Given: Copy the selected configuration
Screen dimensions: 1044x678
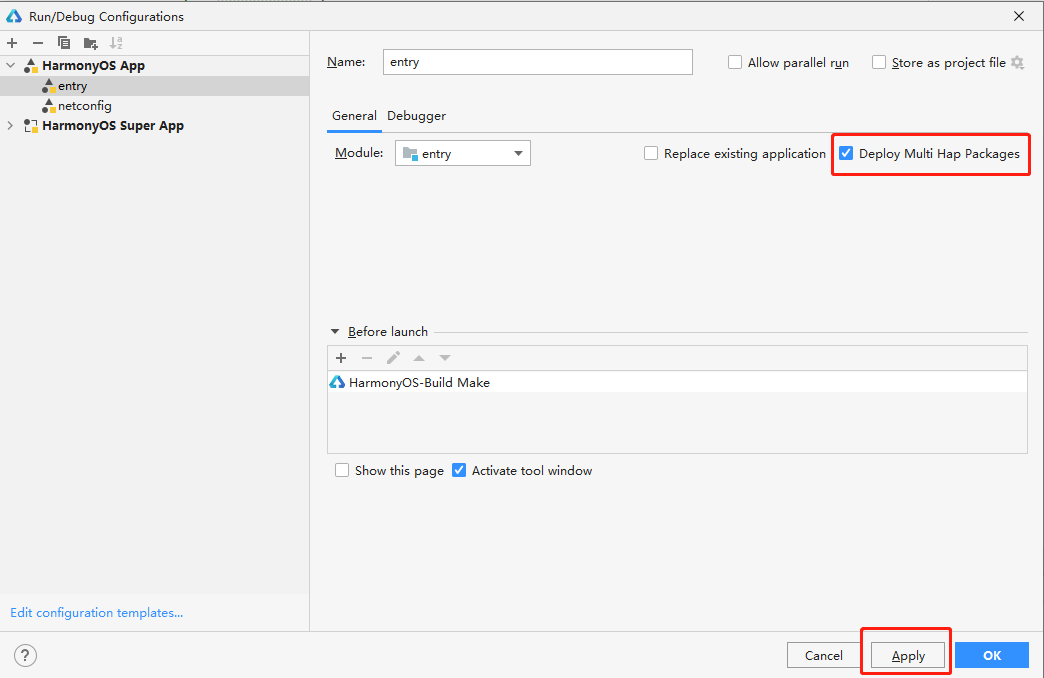Looking at the screenshot, I should pos(64,43).
